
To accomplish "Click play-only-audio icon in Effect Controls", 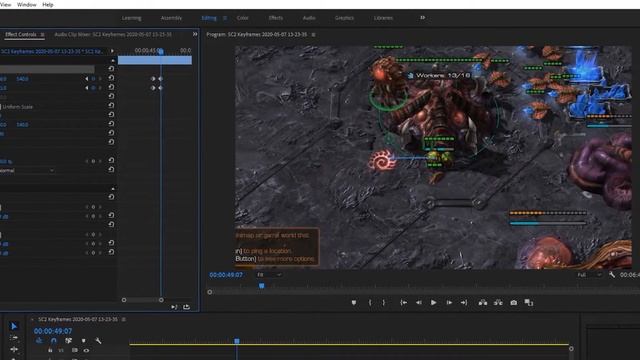I will (x=174, y=307).
